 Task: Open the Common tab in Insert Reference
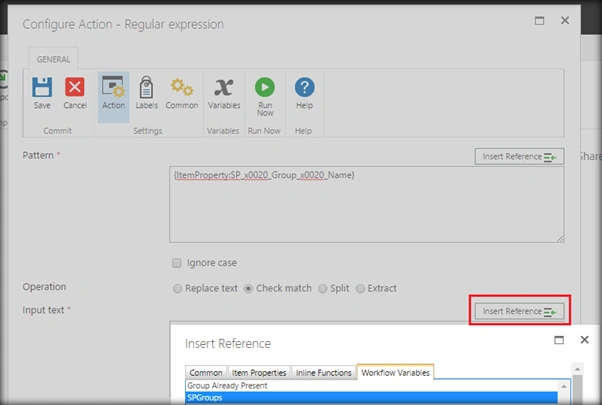pyautogui.click(x=206, y=373)
